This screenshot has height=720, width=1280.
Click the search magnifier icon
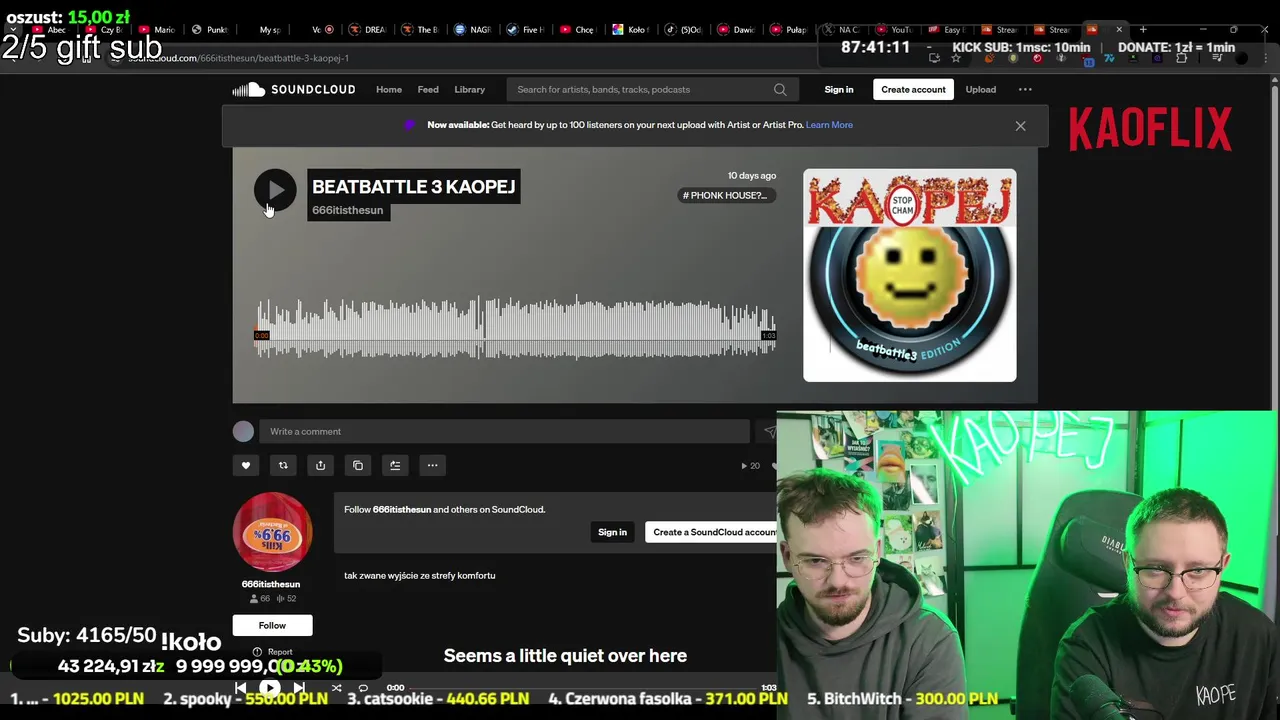pos(780,89)
